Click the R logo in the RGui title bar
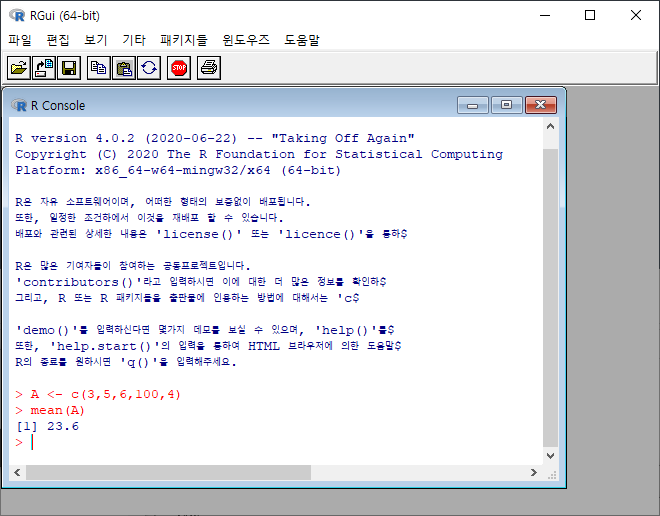660x516 pixels. coord(17,16)
